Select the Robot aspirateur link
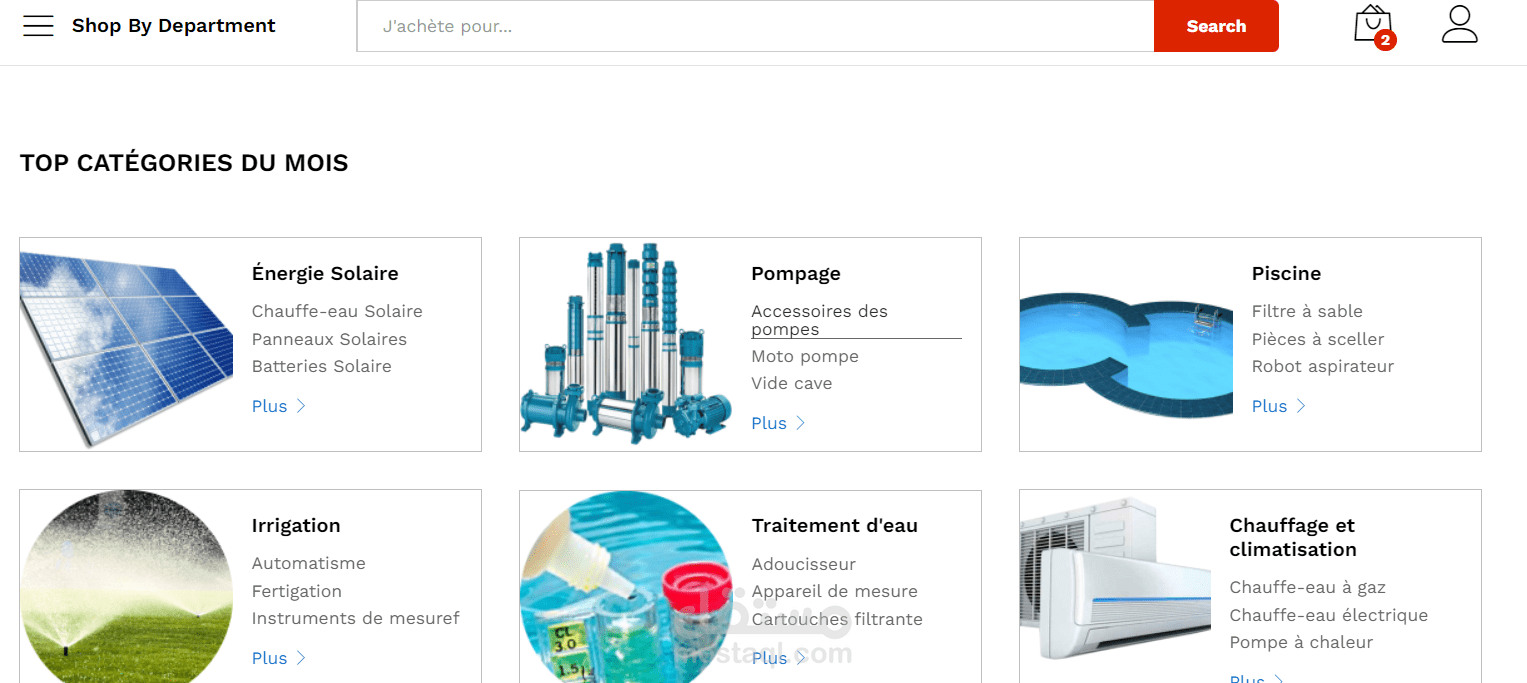1527x683 pixels. [1323, 366]
